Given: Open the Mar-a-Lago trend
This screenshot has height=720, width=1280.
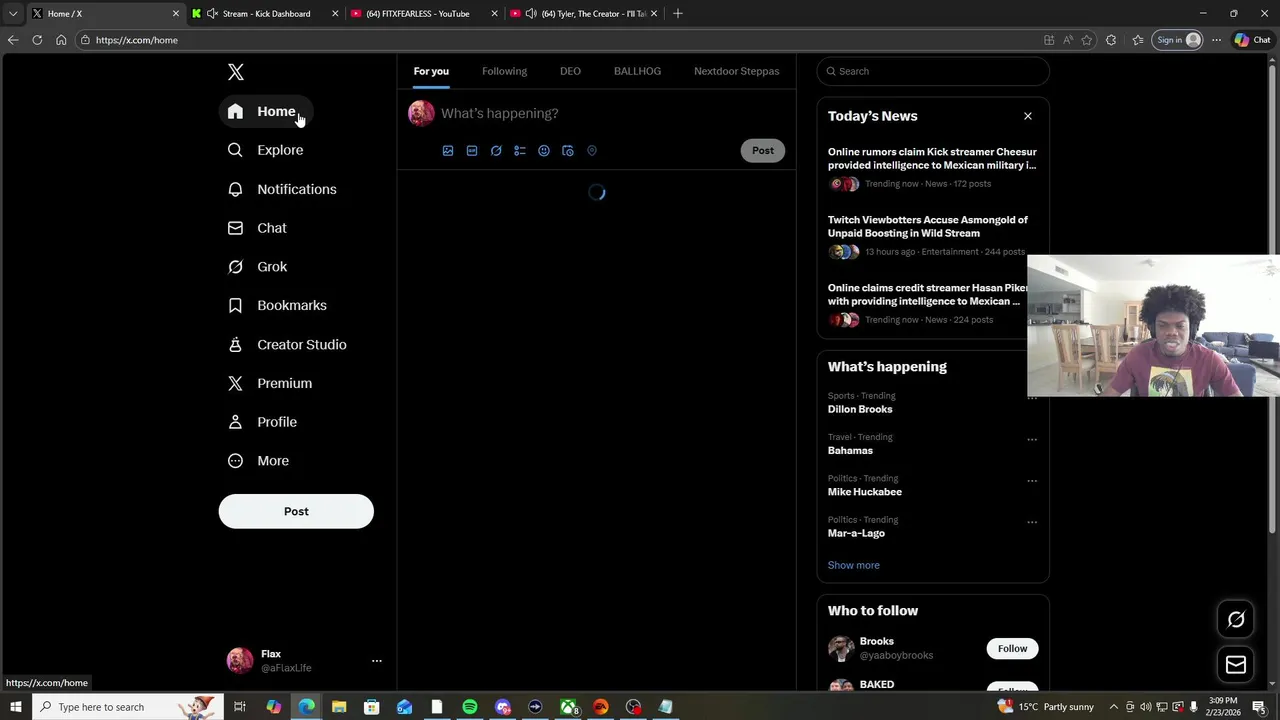Looking at the screenshot, I should pos(856,533).
